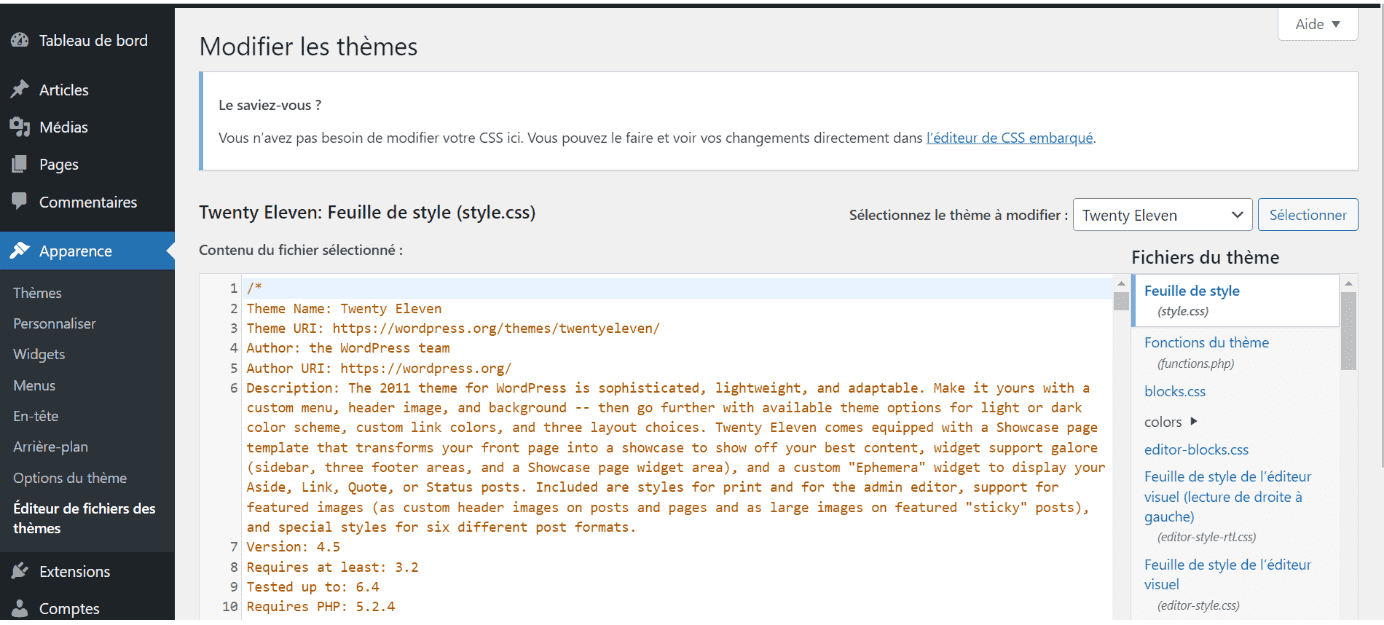Viewport: 1384px width, 625px height.
Task: Click 'Le saviez-vous ?' notice title
Action: tap(270, 104)
